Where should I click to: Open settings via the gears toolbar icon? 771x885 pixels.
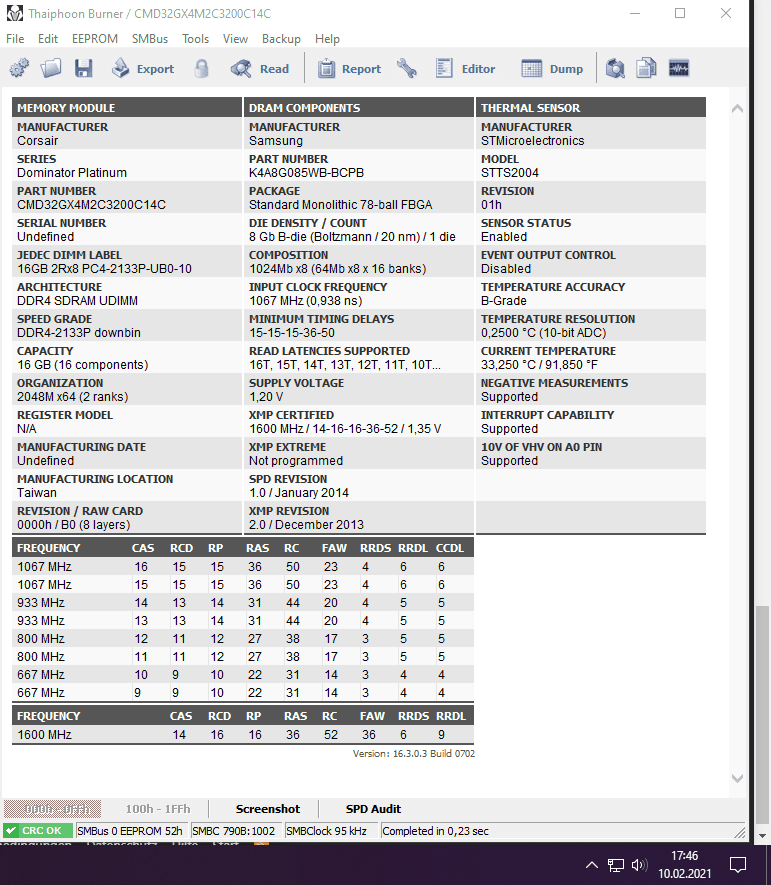[19, 69]
